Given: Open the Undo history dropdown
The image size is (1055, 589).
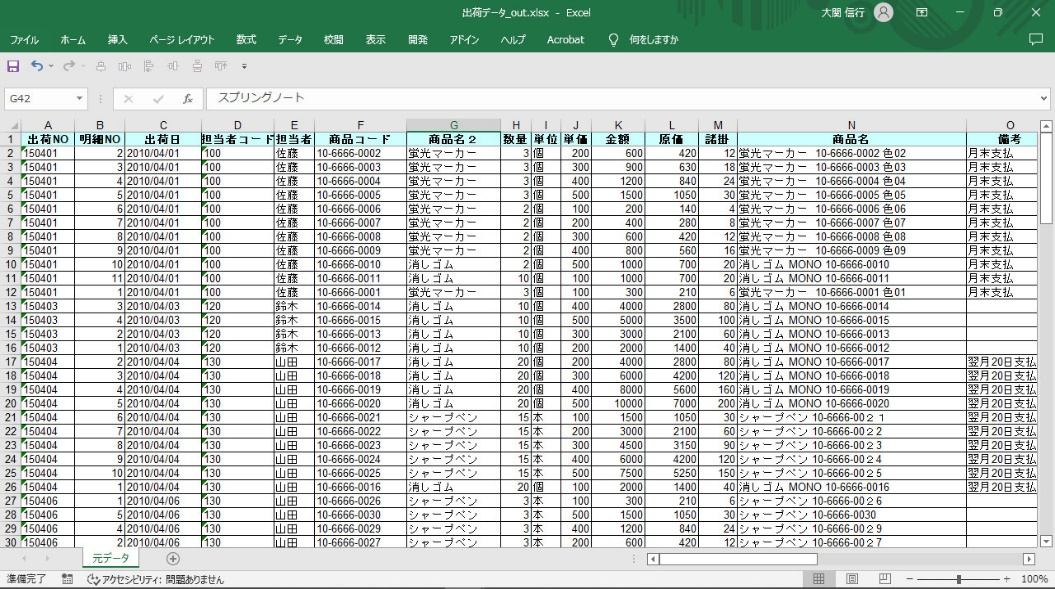Looking at the screenshot, I should click(51, 66).
